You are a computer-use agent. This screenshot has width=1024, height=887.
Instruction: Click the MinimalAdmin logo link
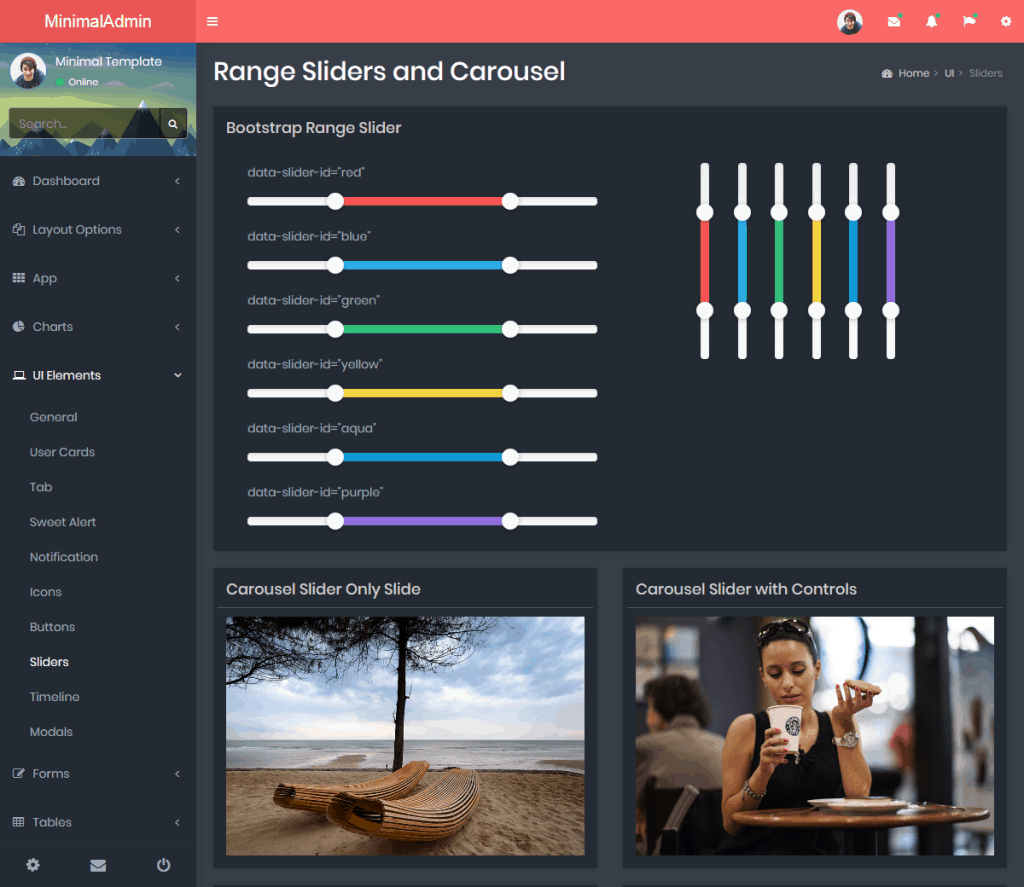point(98,22)
